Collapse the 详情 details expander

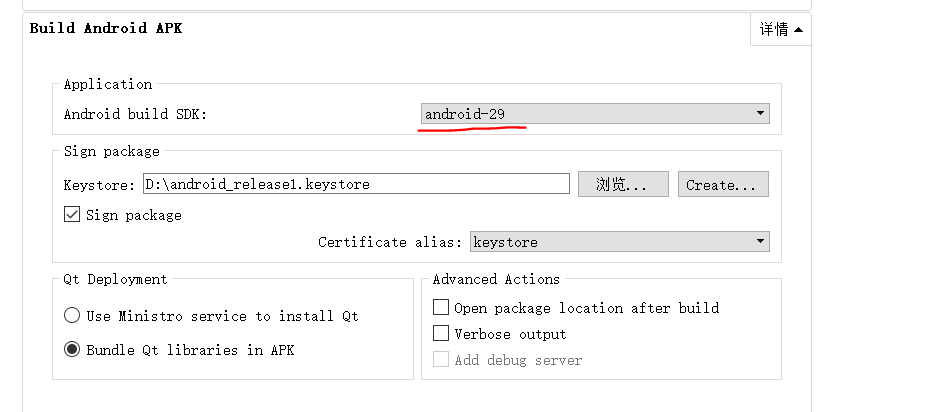(781, 29)
